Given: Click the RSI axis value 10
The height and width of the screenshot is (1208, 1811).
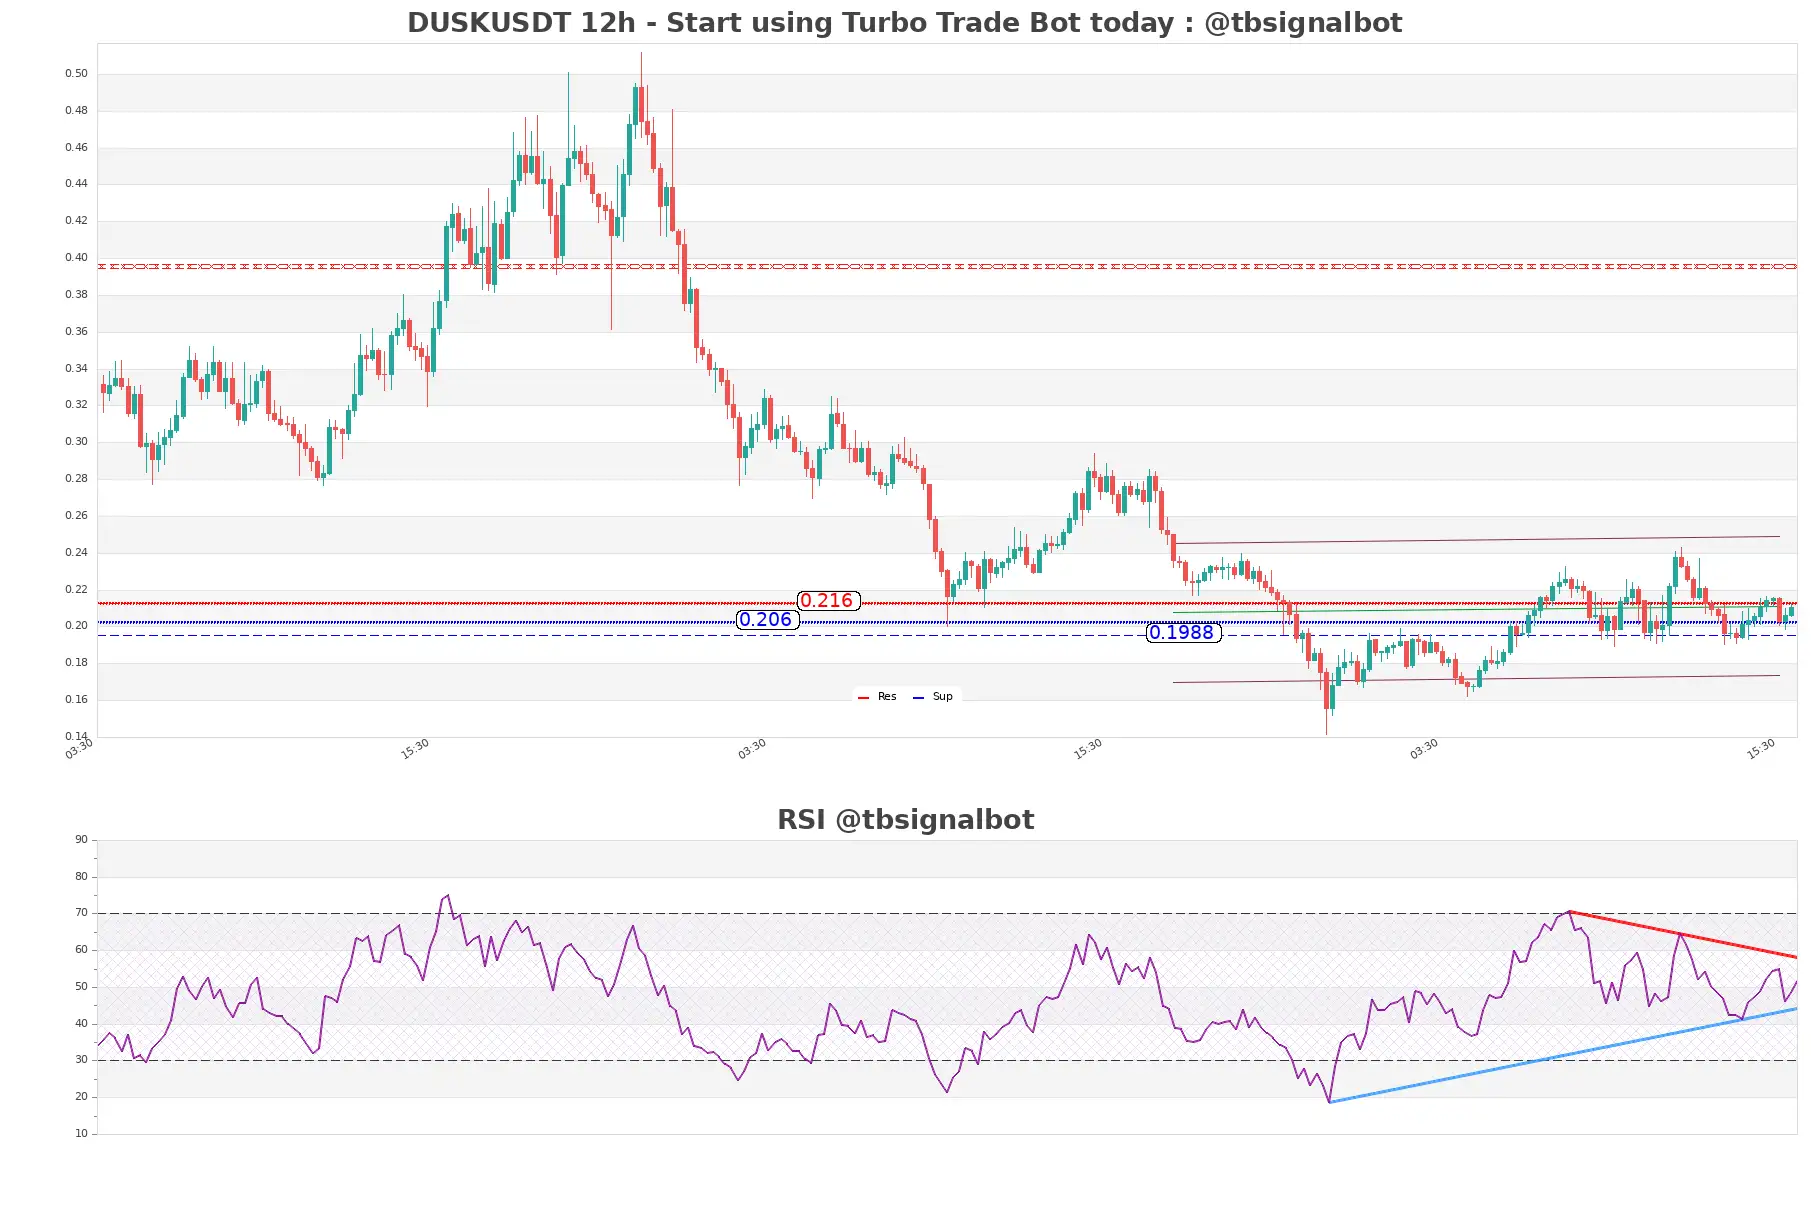Looking at the screenshot, I should point(81,1134).
